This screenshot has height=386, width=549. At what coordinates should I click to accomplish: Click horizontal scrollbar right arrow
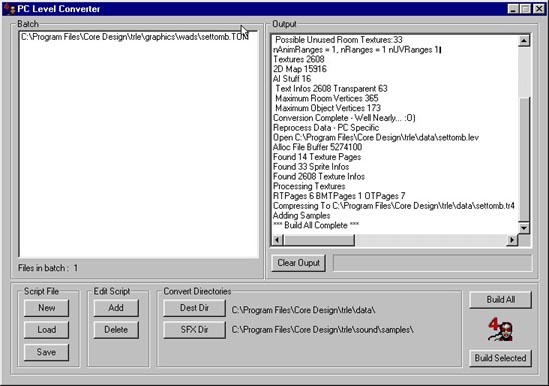pyautogui.click(x=512, y=240)
